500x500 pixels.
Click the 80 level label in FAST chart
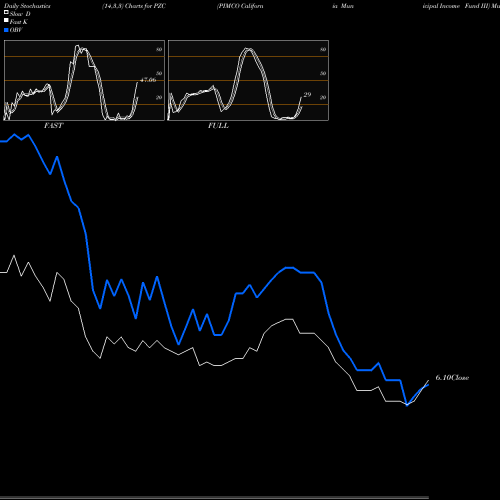[159, 49]
